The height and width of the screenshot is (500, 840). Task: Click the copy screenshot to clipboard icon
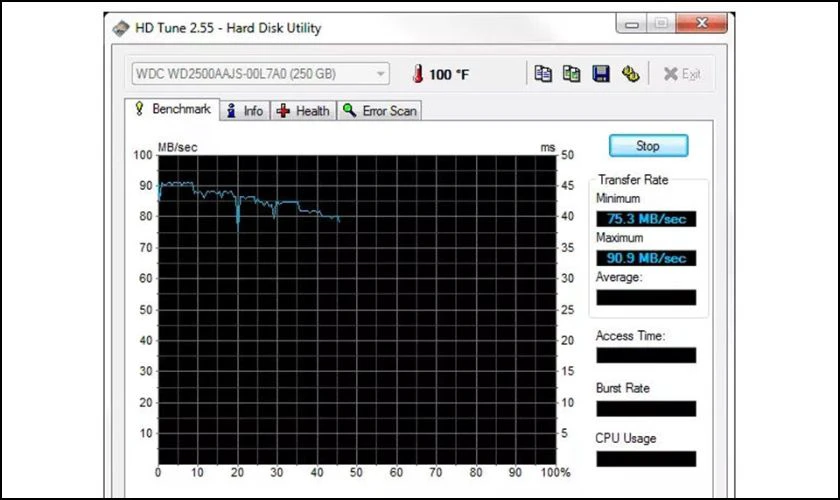(x=572, y=73)
